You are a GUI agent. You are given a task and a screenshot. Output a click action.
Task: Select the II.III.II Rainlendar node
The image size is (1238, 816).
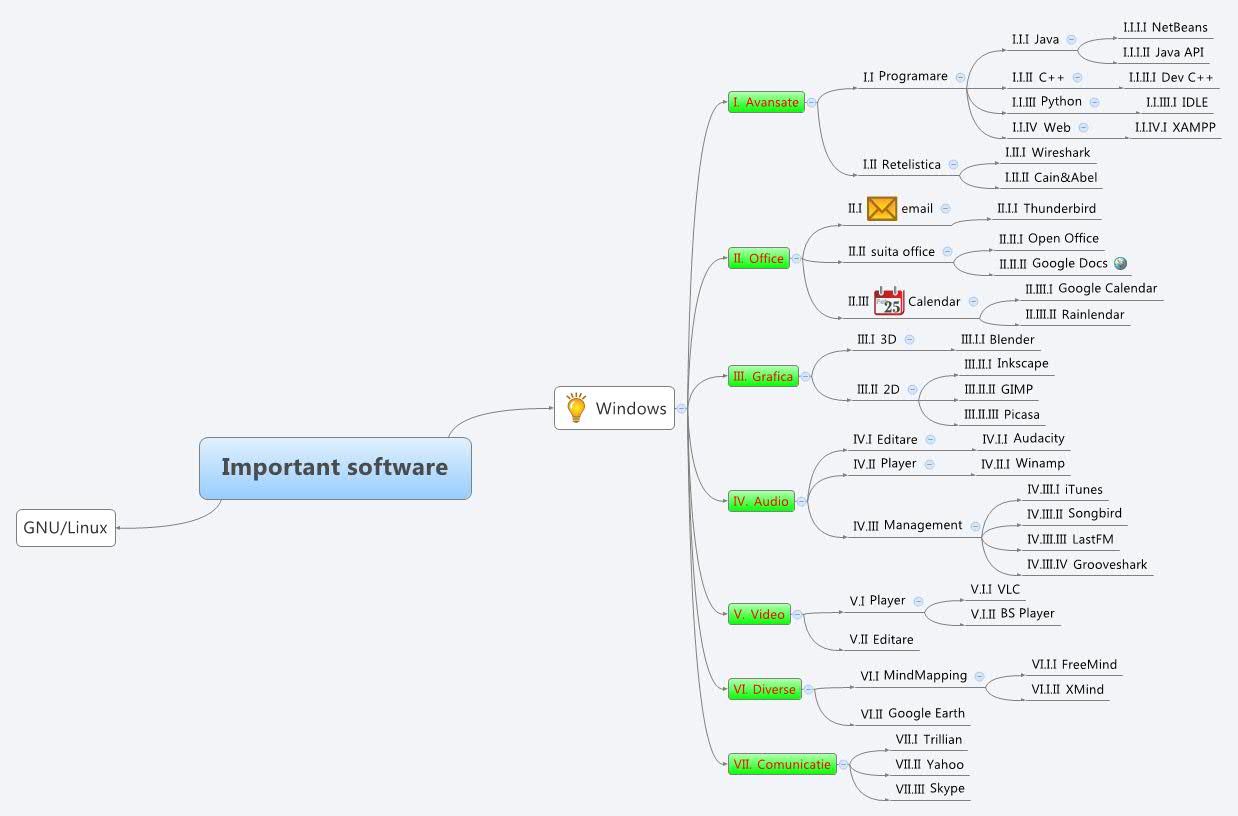click(x=1074, y=315)
